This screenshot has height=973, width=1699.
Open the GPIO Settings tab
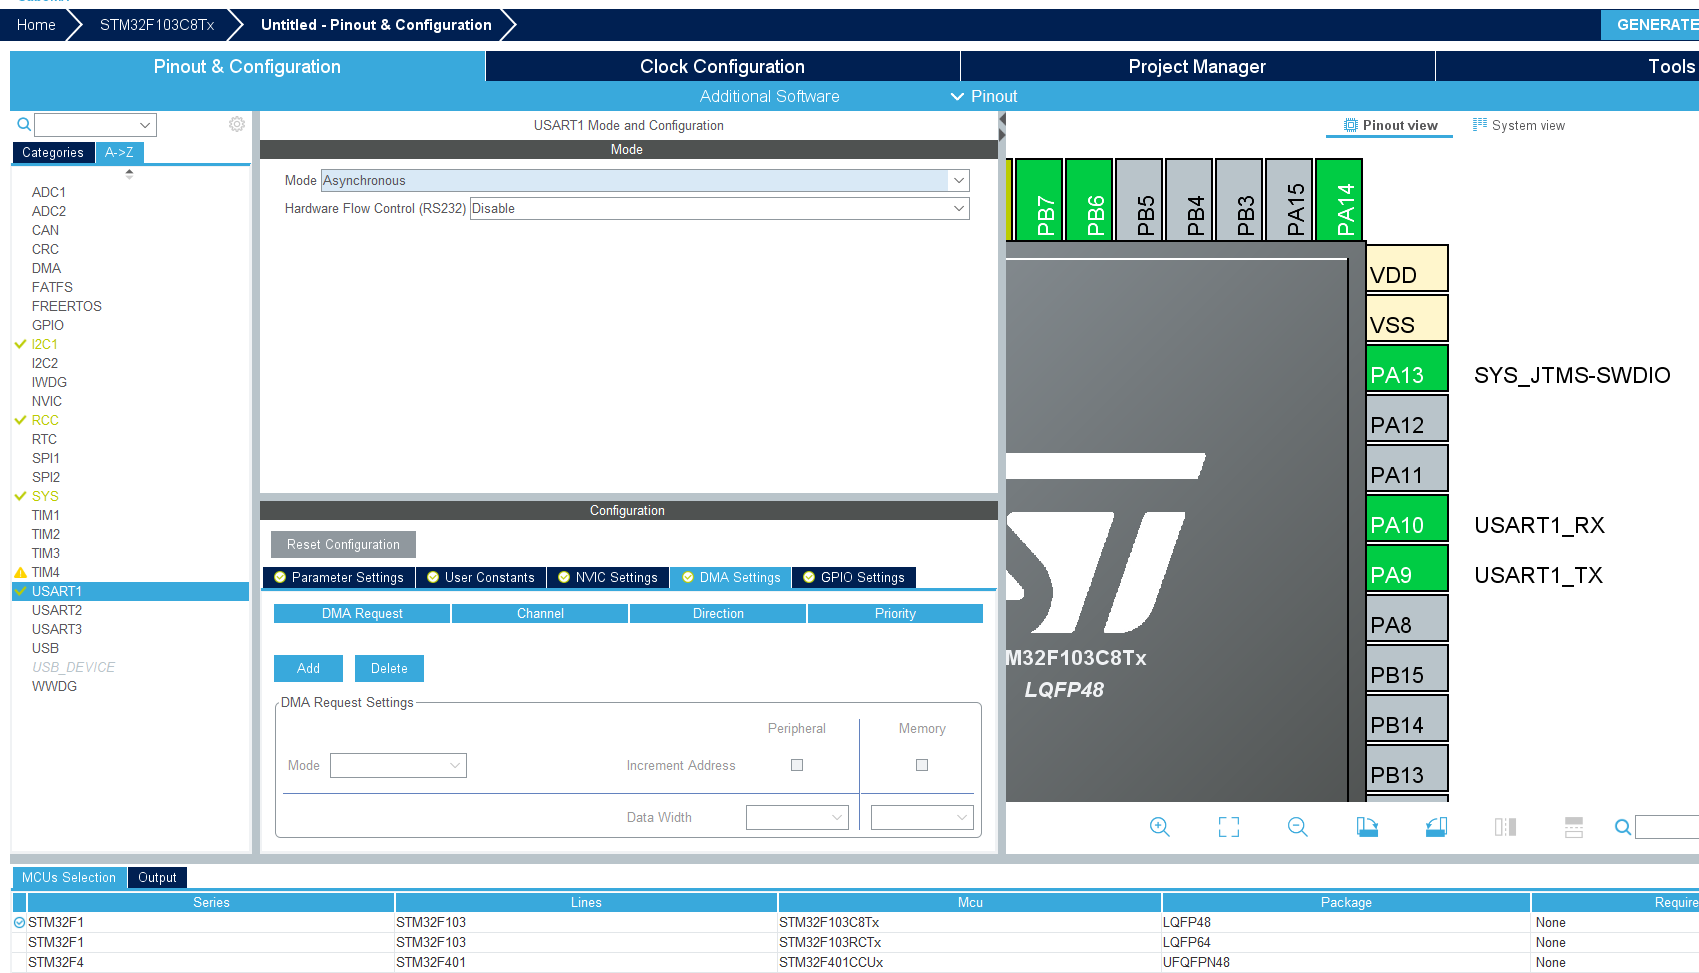pos(854,577)
